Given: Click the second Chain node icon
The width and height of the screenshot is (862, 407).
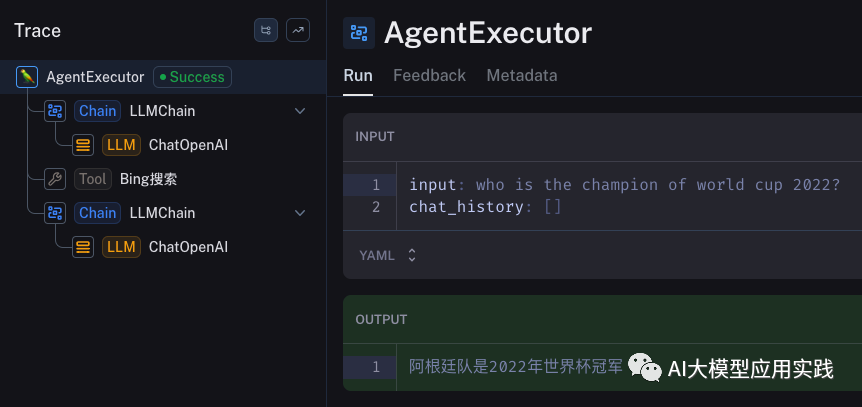Looking at the screenshot, I should click(x=56, y=212).
